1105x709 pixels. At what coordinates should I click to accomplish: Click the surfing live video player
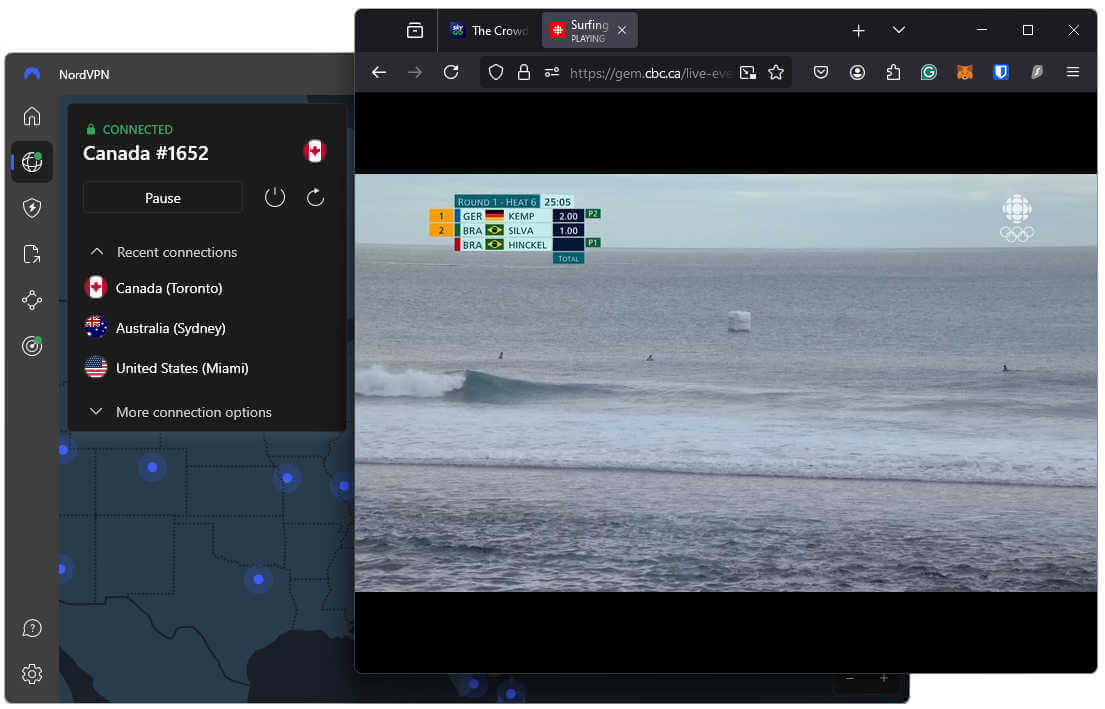pos(726,383)
